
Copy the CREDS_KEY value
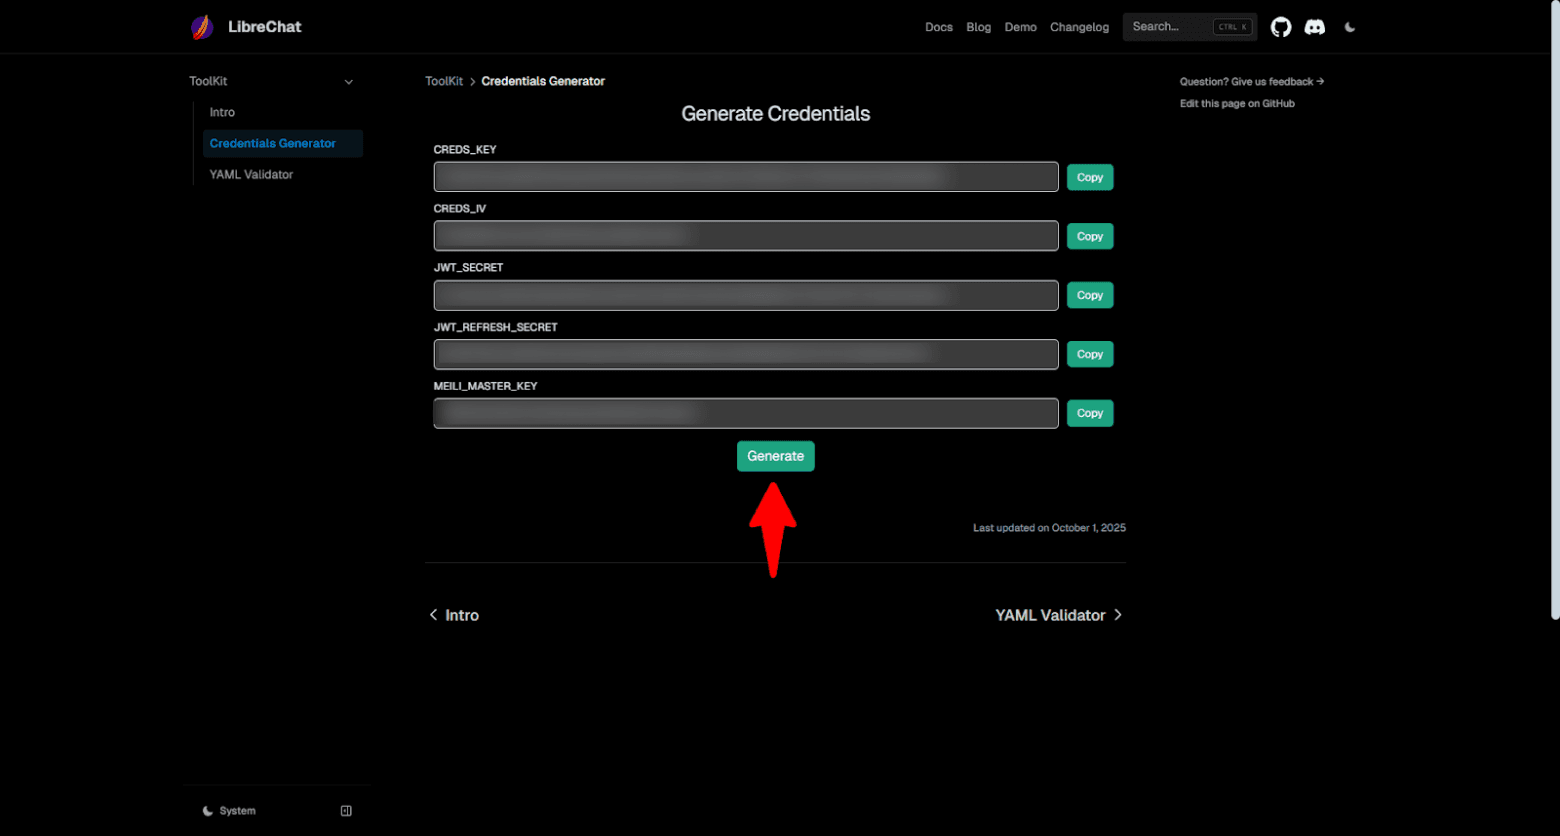pyautogui.click(x=1089, y=177)
